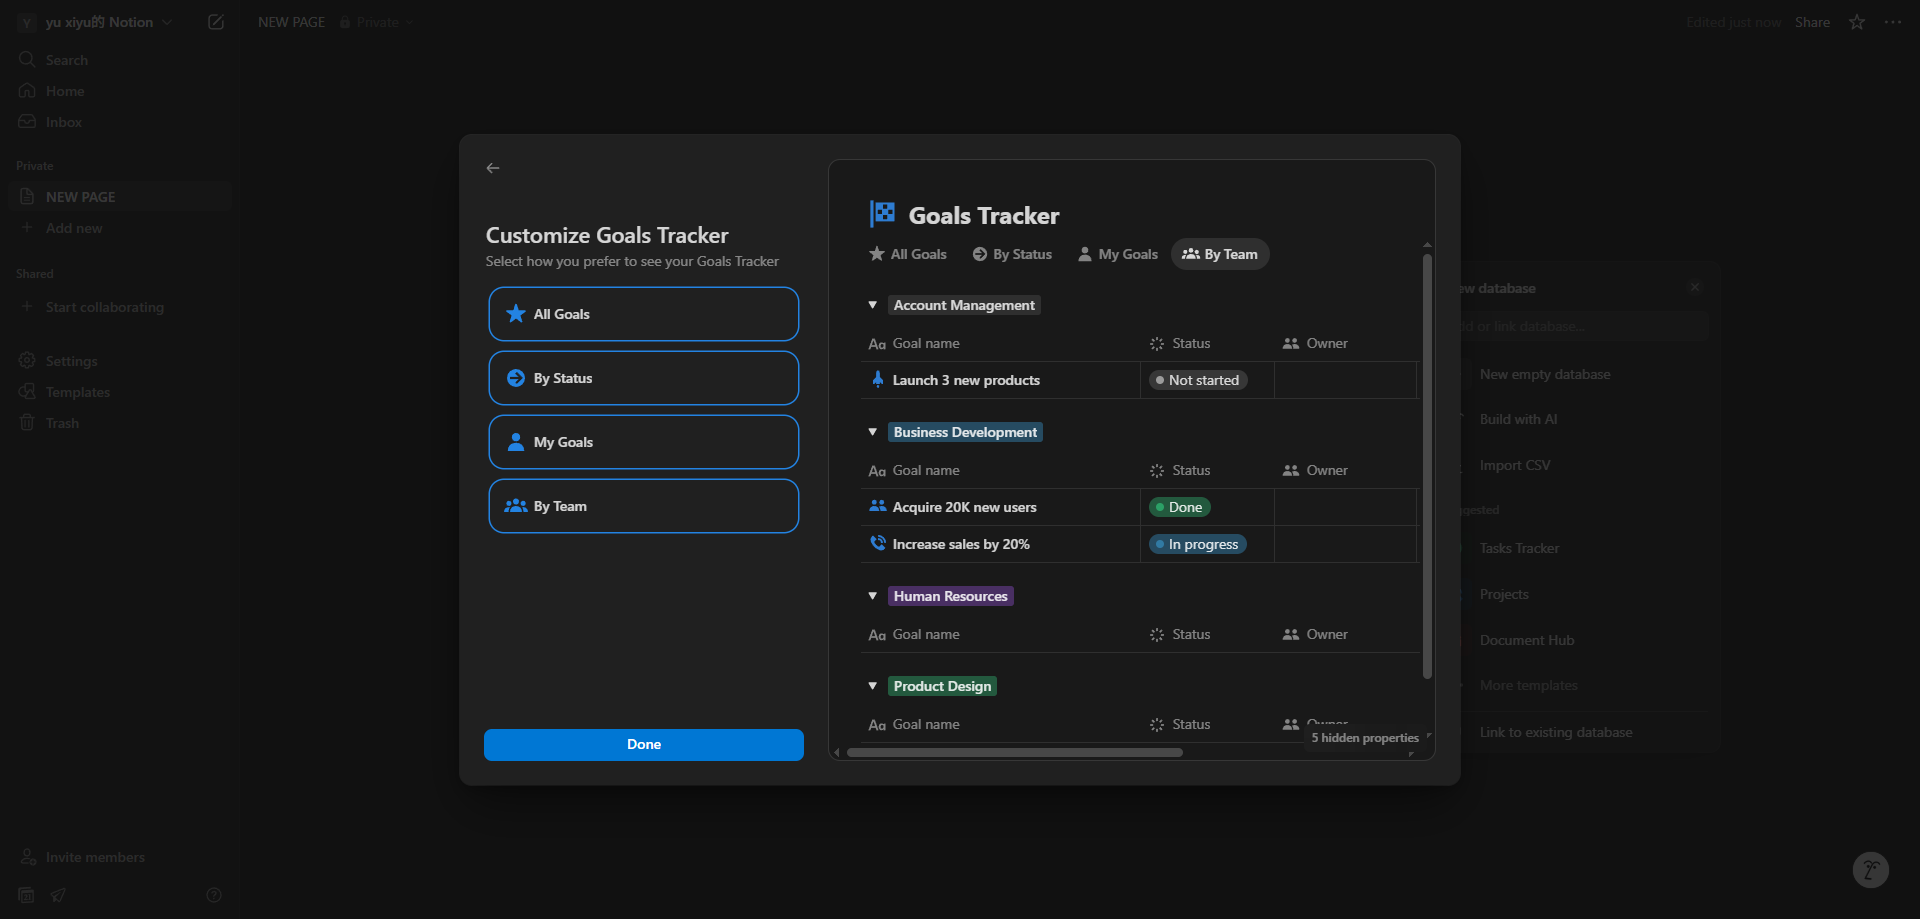Click Owner column header under Account Management
Screen dimensions: 1920x919
click(x=1315, y=343)
